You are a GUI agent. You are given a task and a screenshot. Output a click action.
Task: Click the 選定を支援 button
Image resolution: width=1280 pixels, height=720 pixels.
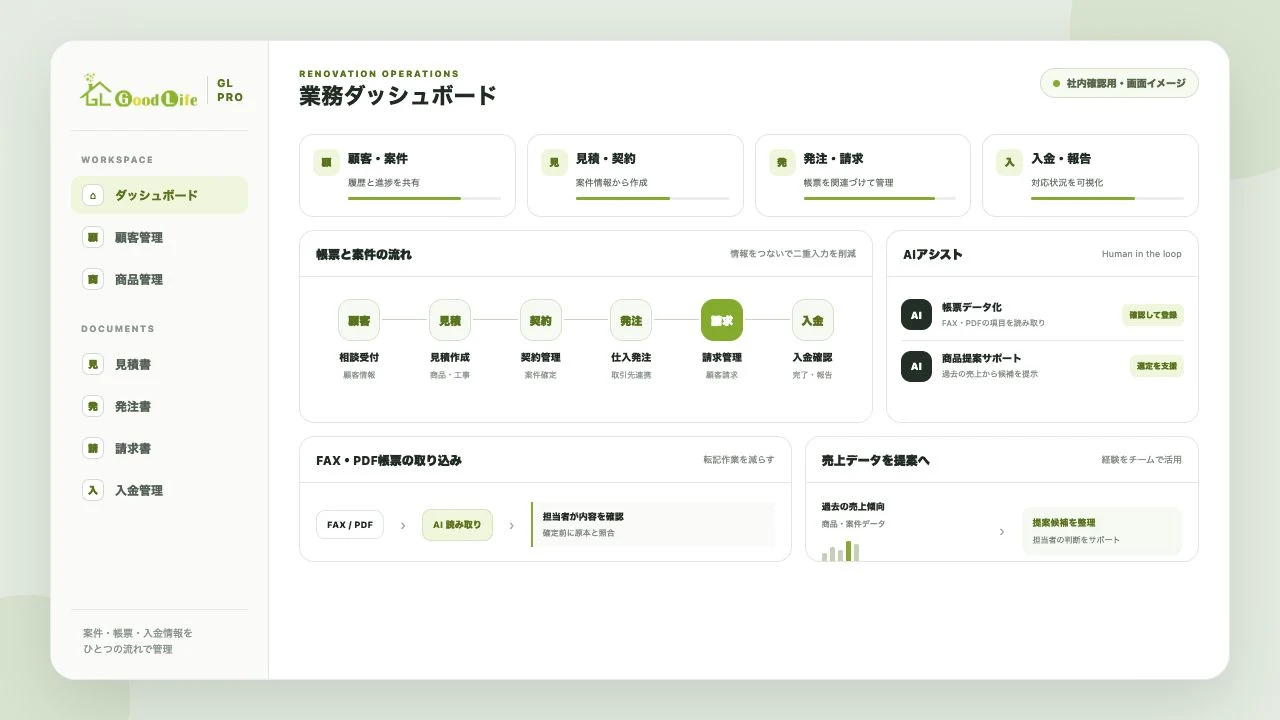pyautogui.click(x=1157, y=366)
